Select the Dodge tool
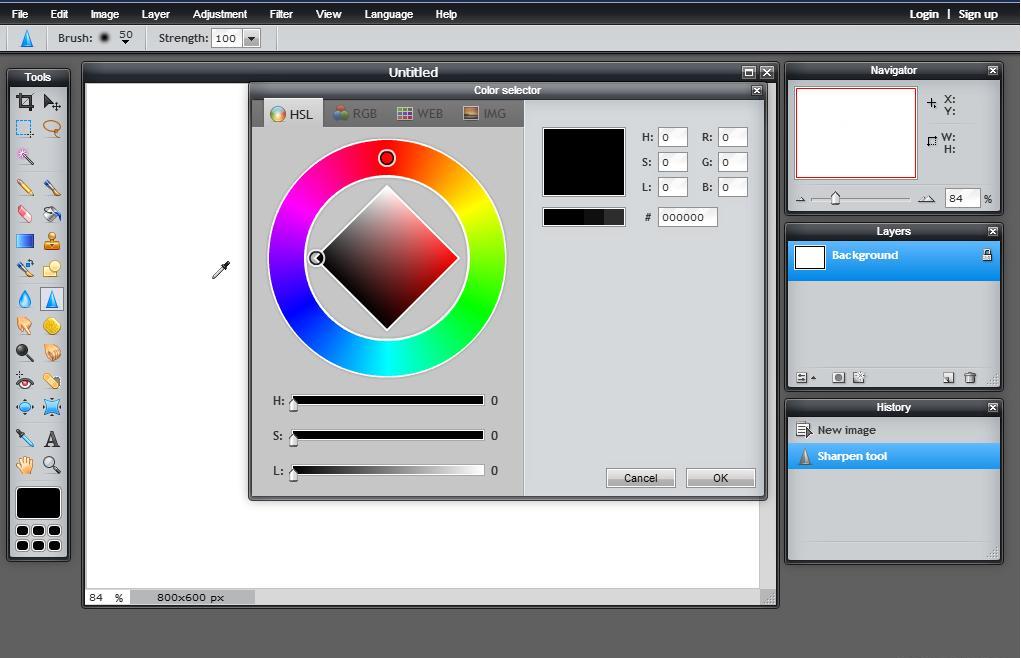The width and height of the screenshot is (1021, 658). [25, 353]
